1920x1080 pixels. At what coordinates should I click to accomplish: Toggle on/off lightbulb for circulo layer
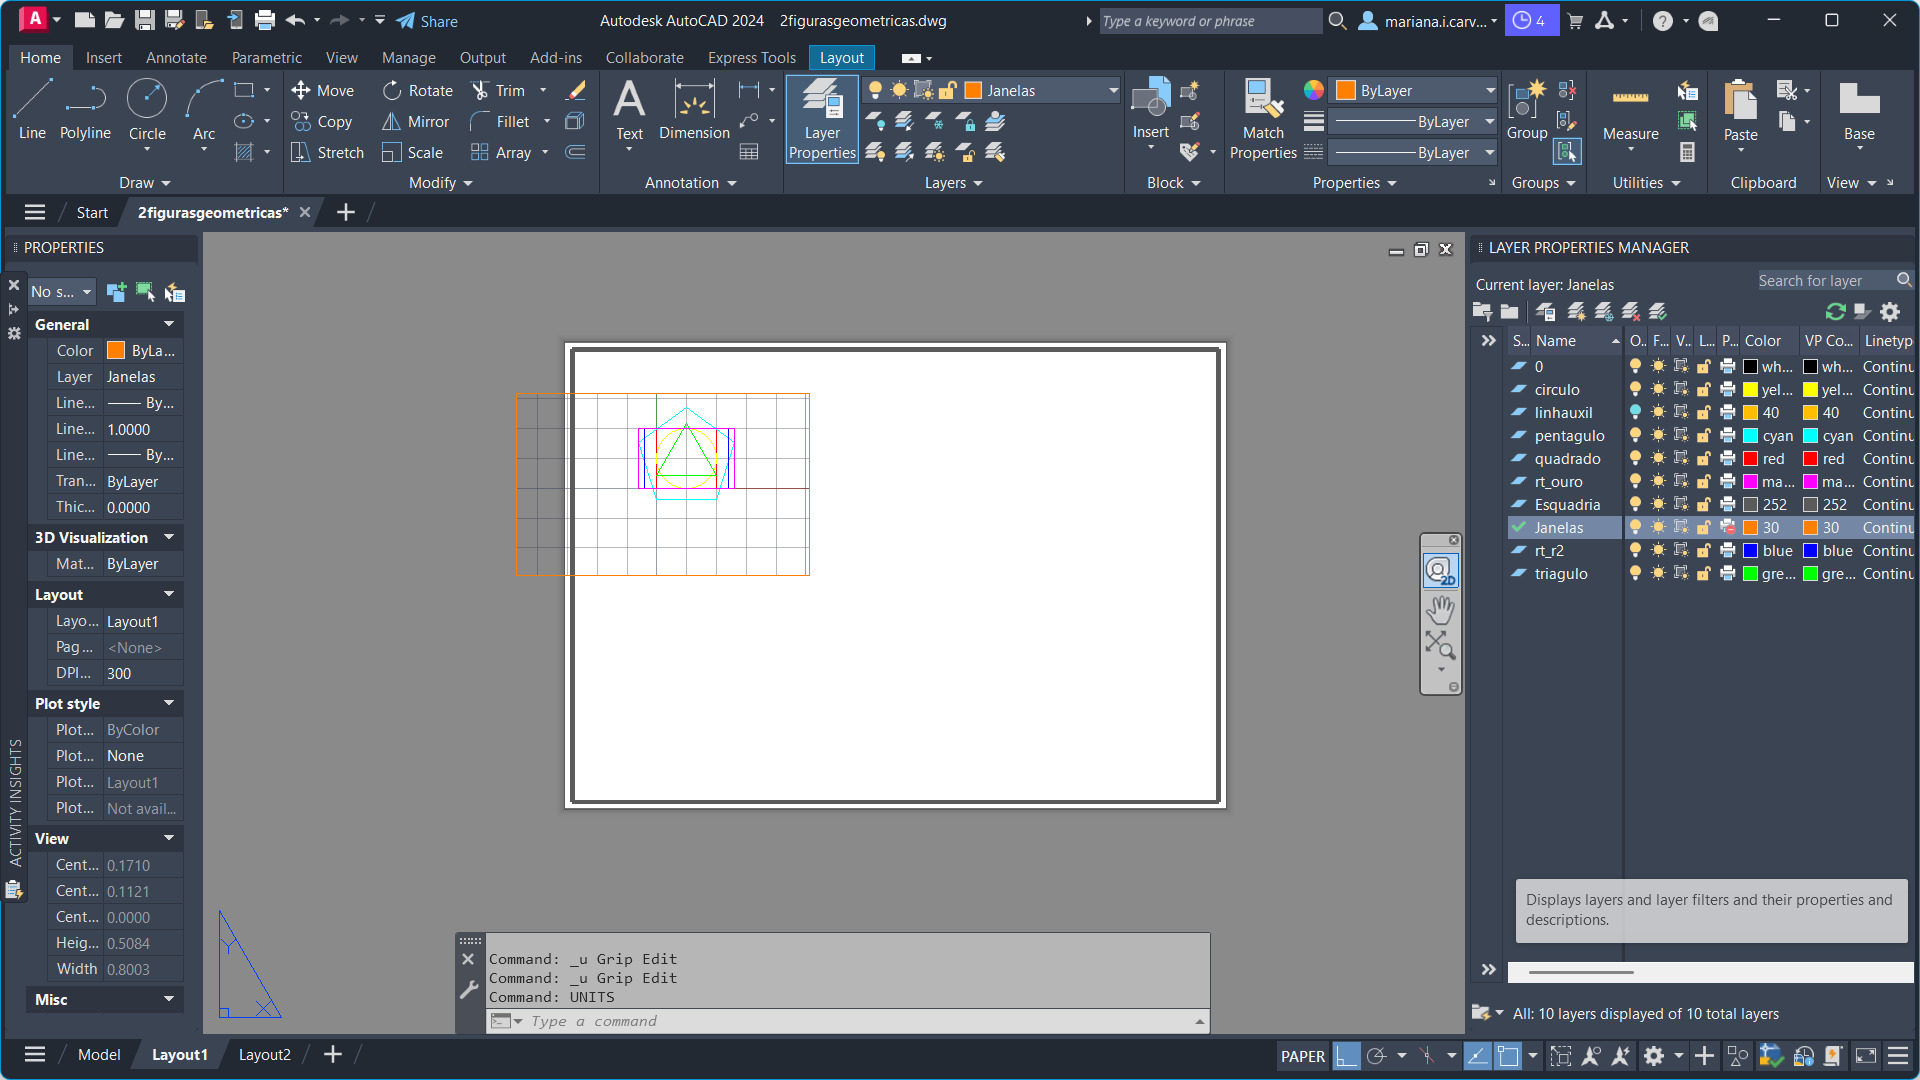(x=1635, y=390)
